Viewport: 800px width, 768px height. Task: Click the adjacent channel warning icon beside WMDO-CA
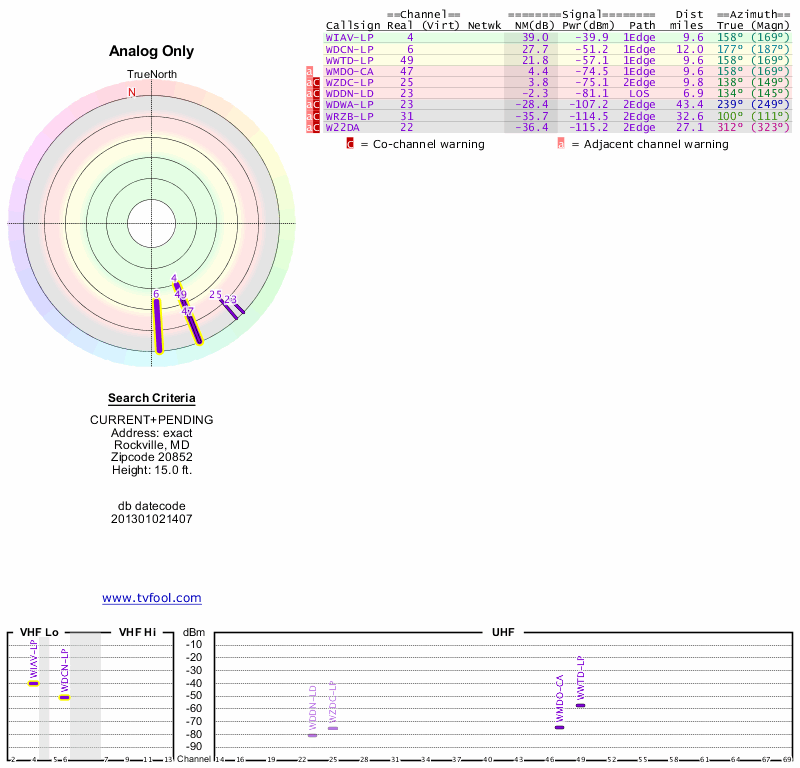[309, 72]
